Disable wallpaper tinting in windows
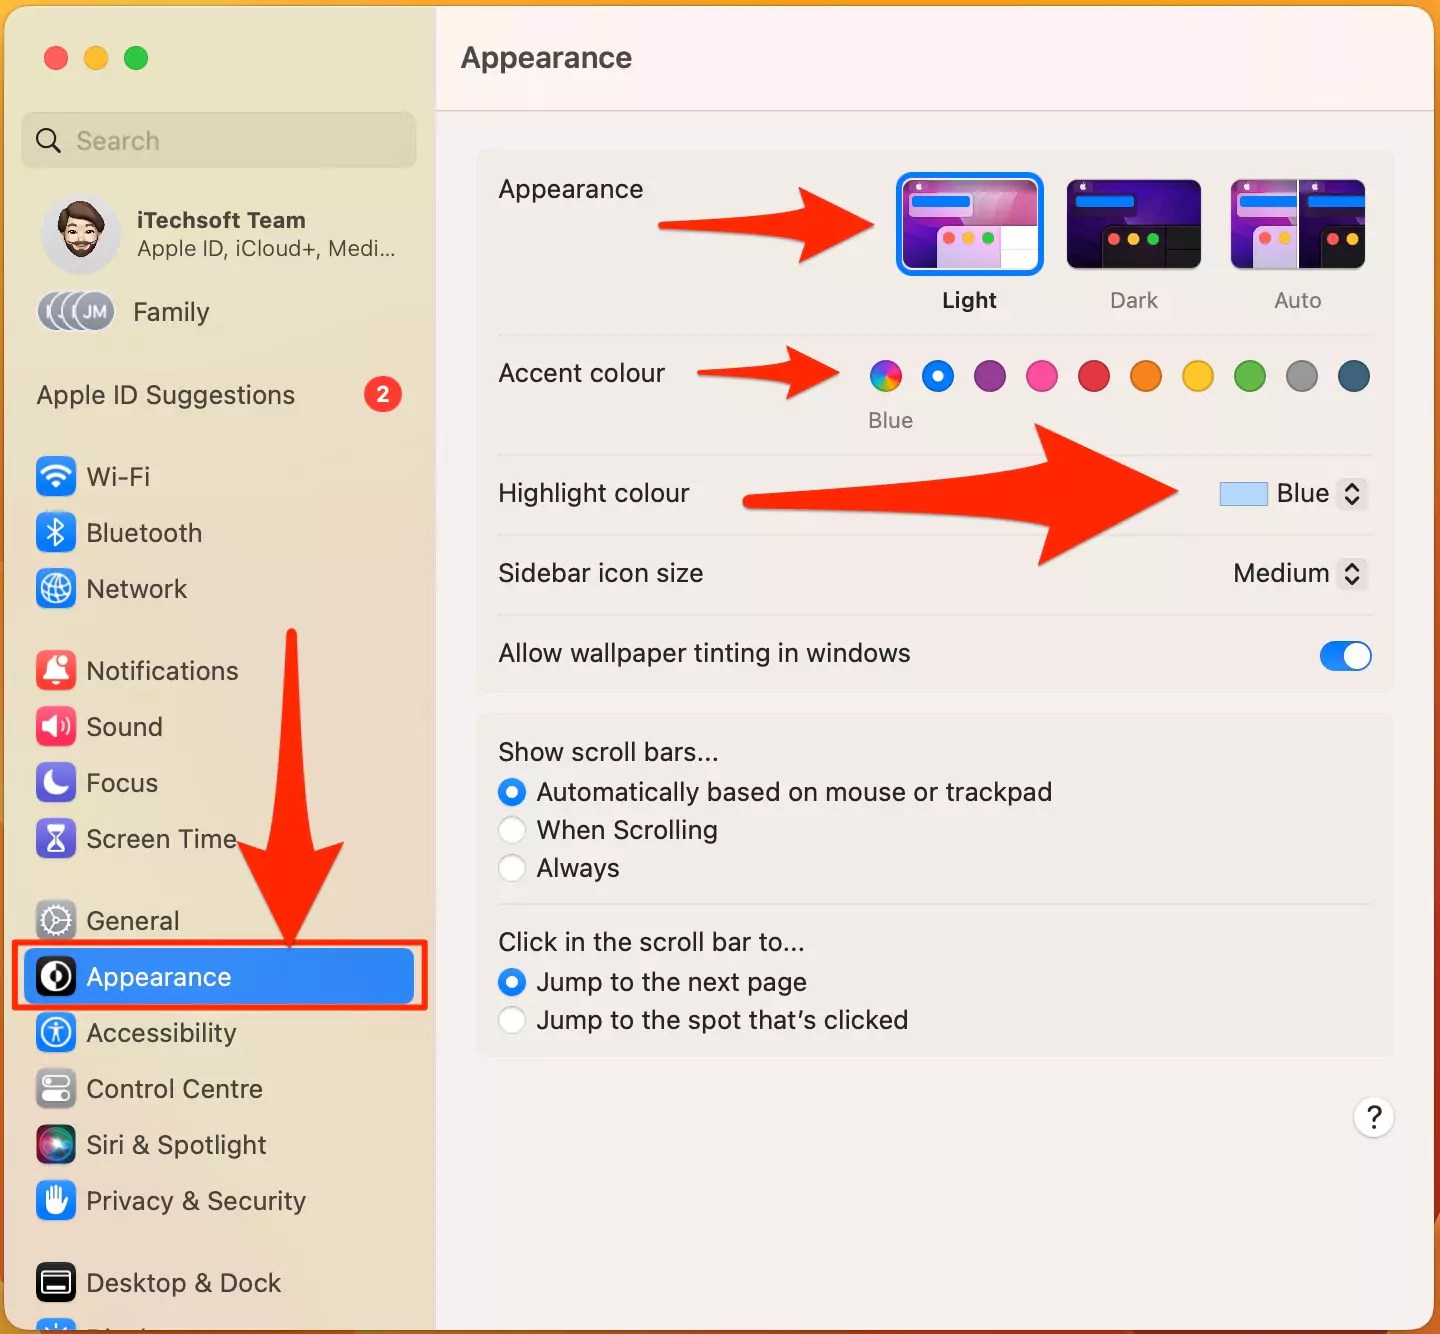This screenshot has height=1334, width=1440. [1344, 656]
